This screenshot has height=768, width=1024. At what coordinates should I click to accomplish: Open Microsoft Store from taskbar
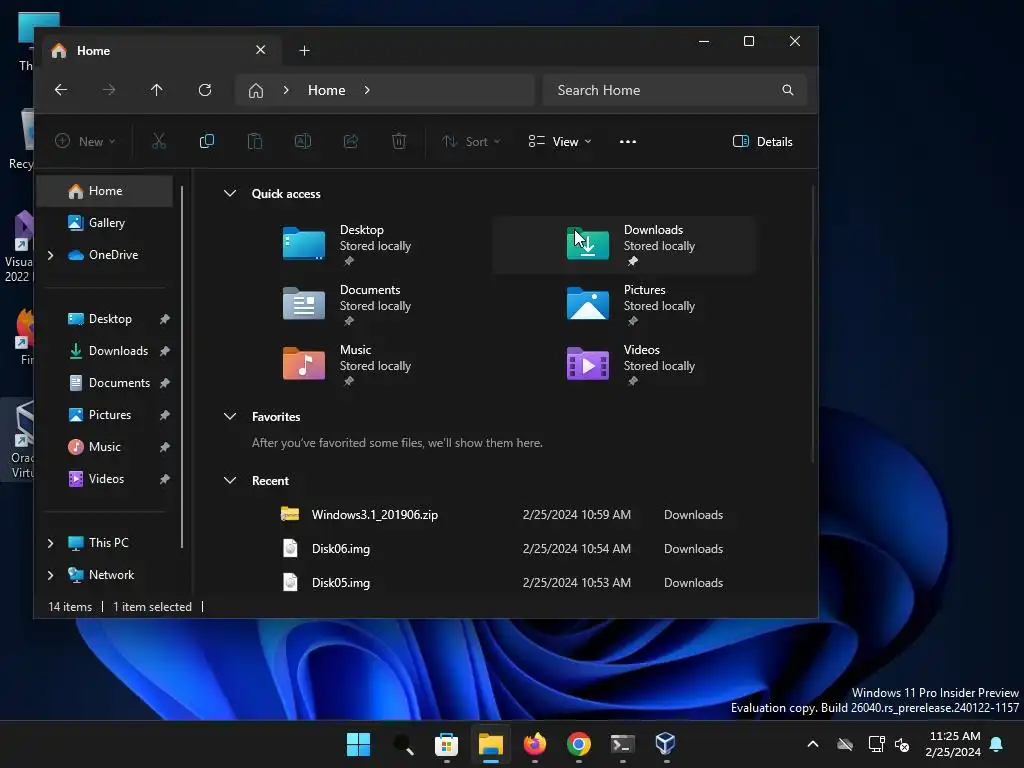point(447,744)
